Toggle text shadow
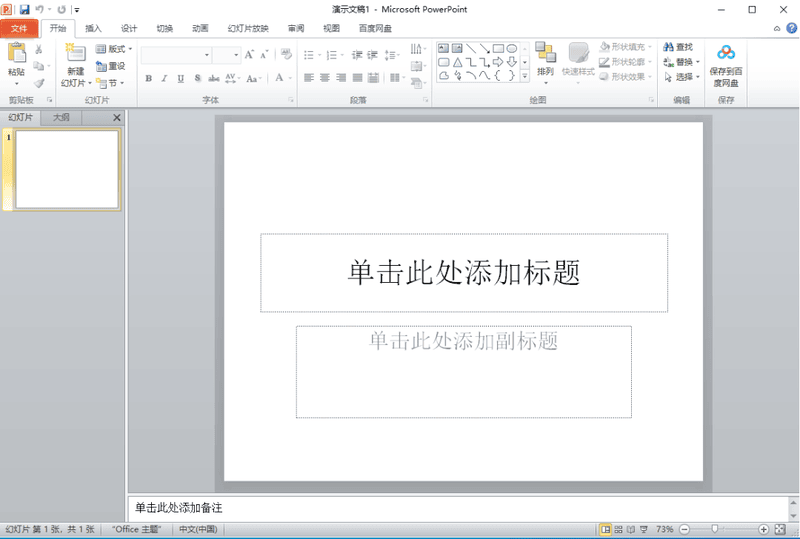 pos(197,78)
